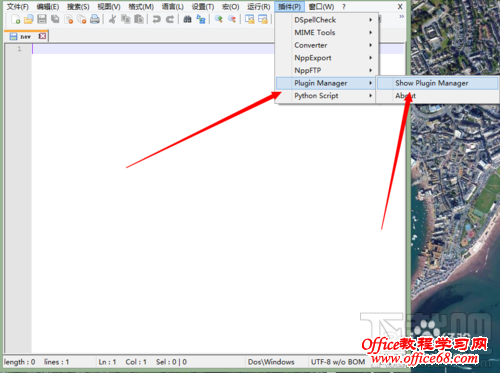Screen dimensions: 500x373
Task: Click the Close All files icon
Action: [x=82, y=19]
